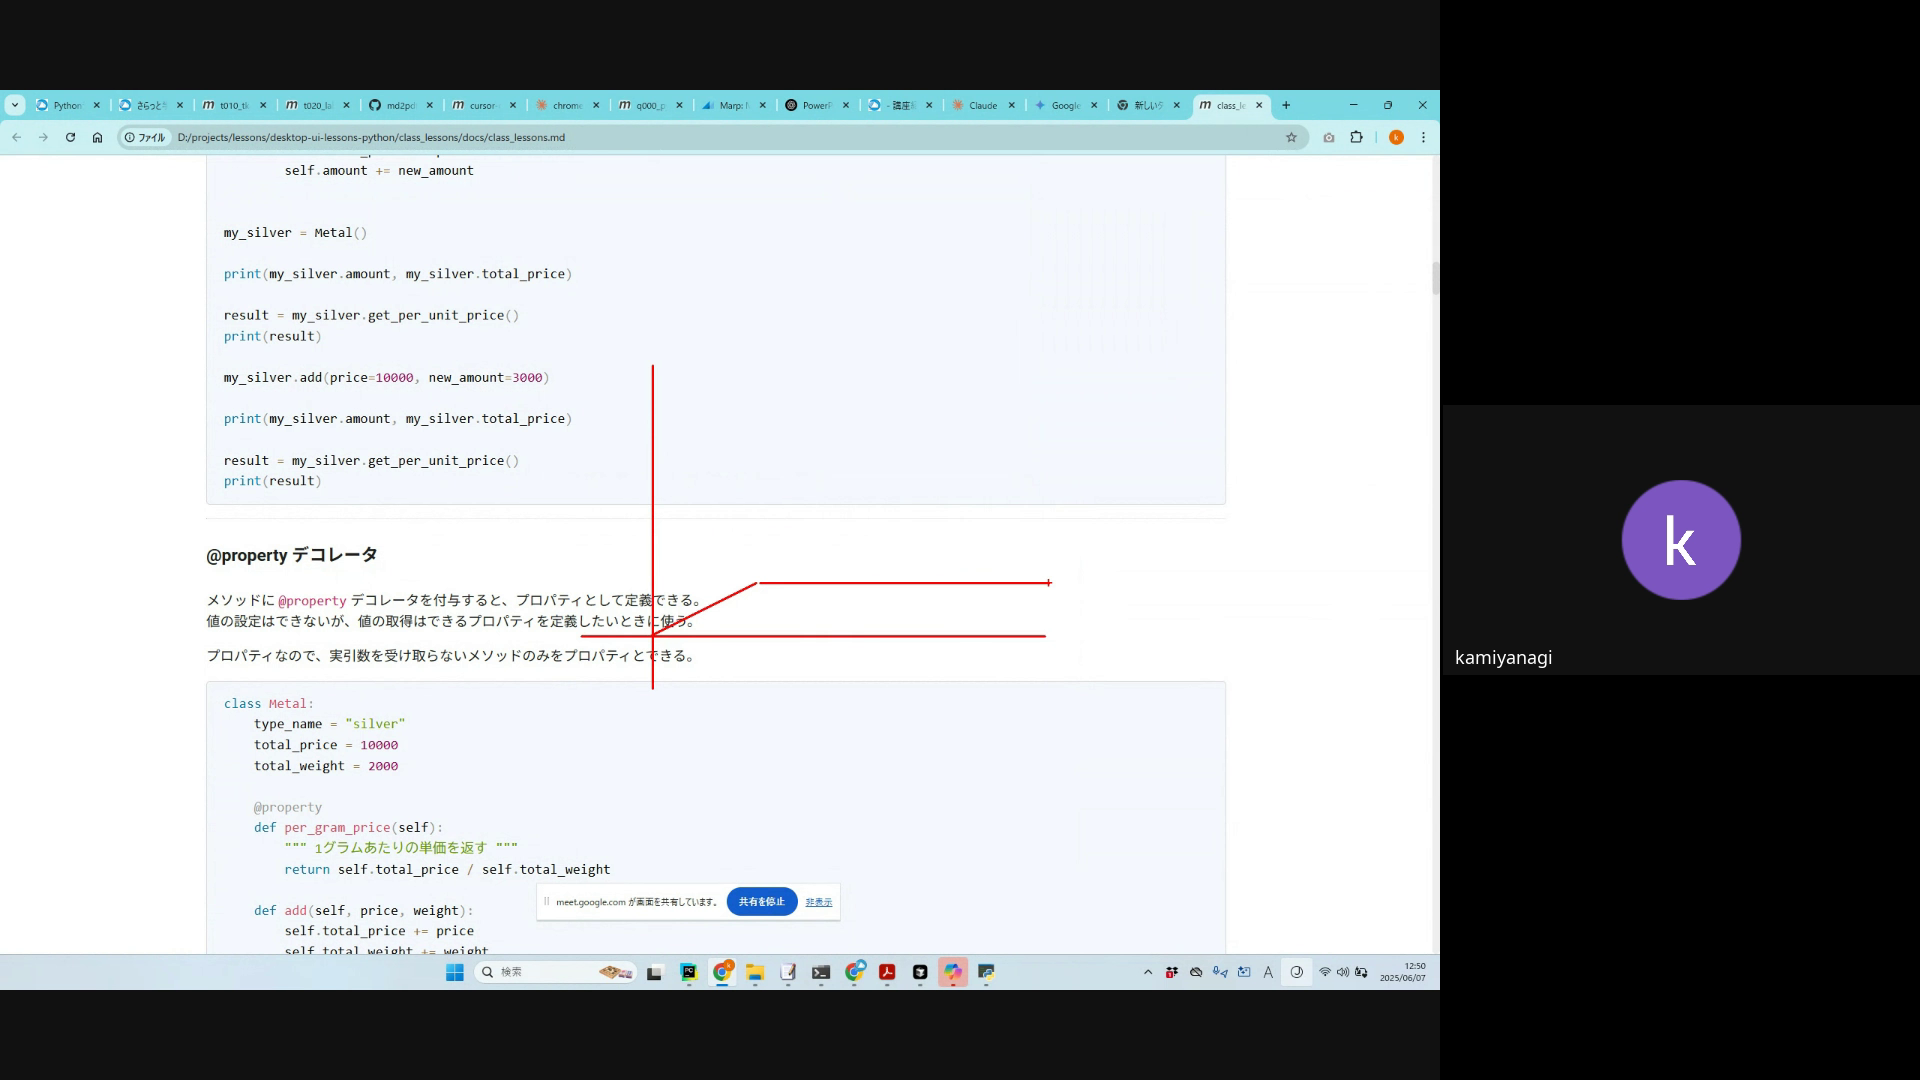Click the browser home icon
1920x1080 pixels.
coord(97,137)
